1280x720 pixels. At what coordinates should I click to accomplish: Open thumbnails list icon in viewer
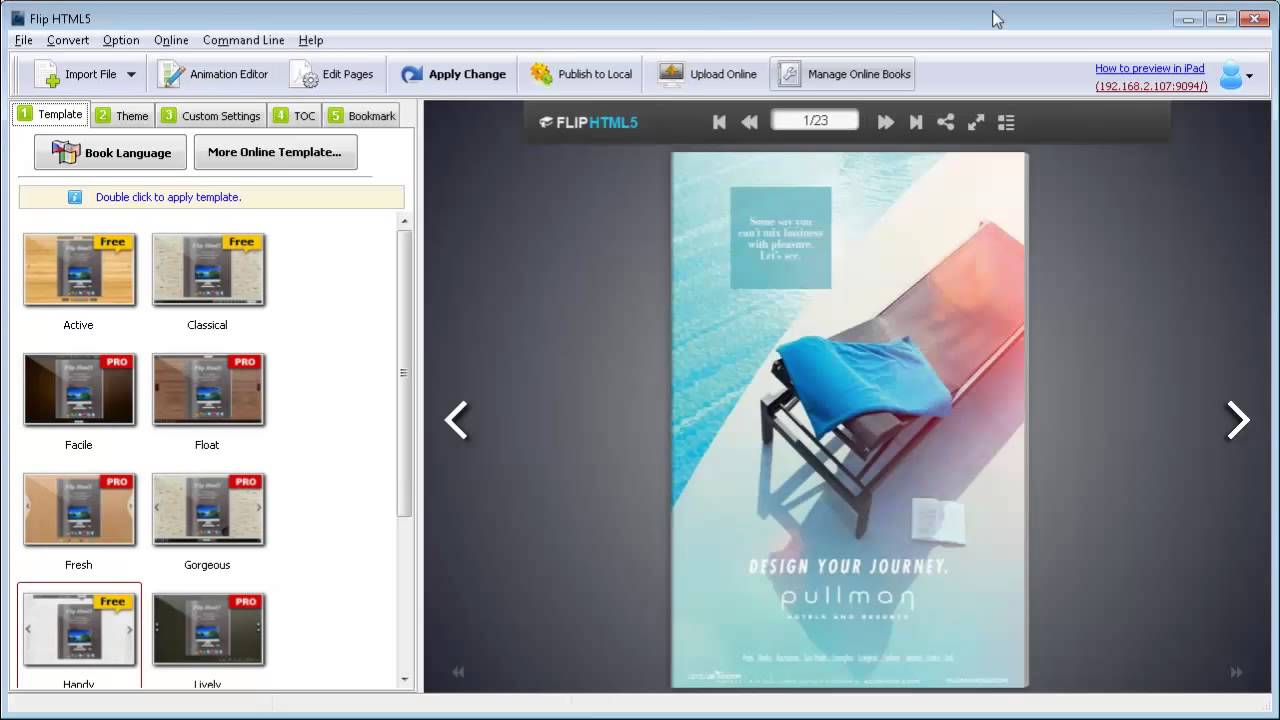coord(1006,122)
